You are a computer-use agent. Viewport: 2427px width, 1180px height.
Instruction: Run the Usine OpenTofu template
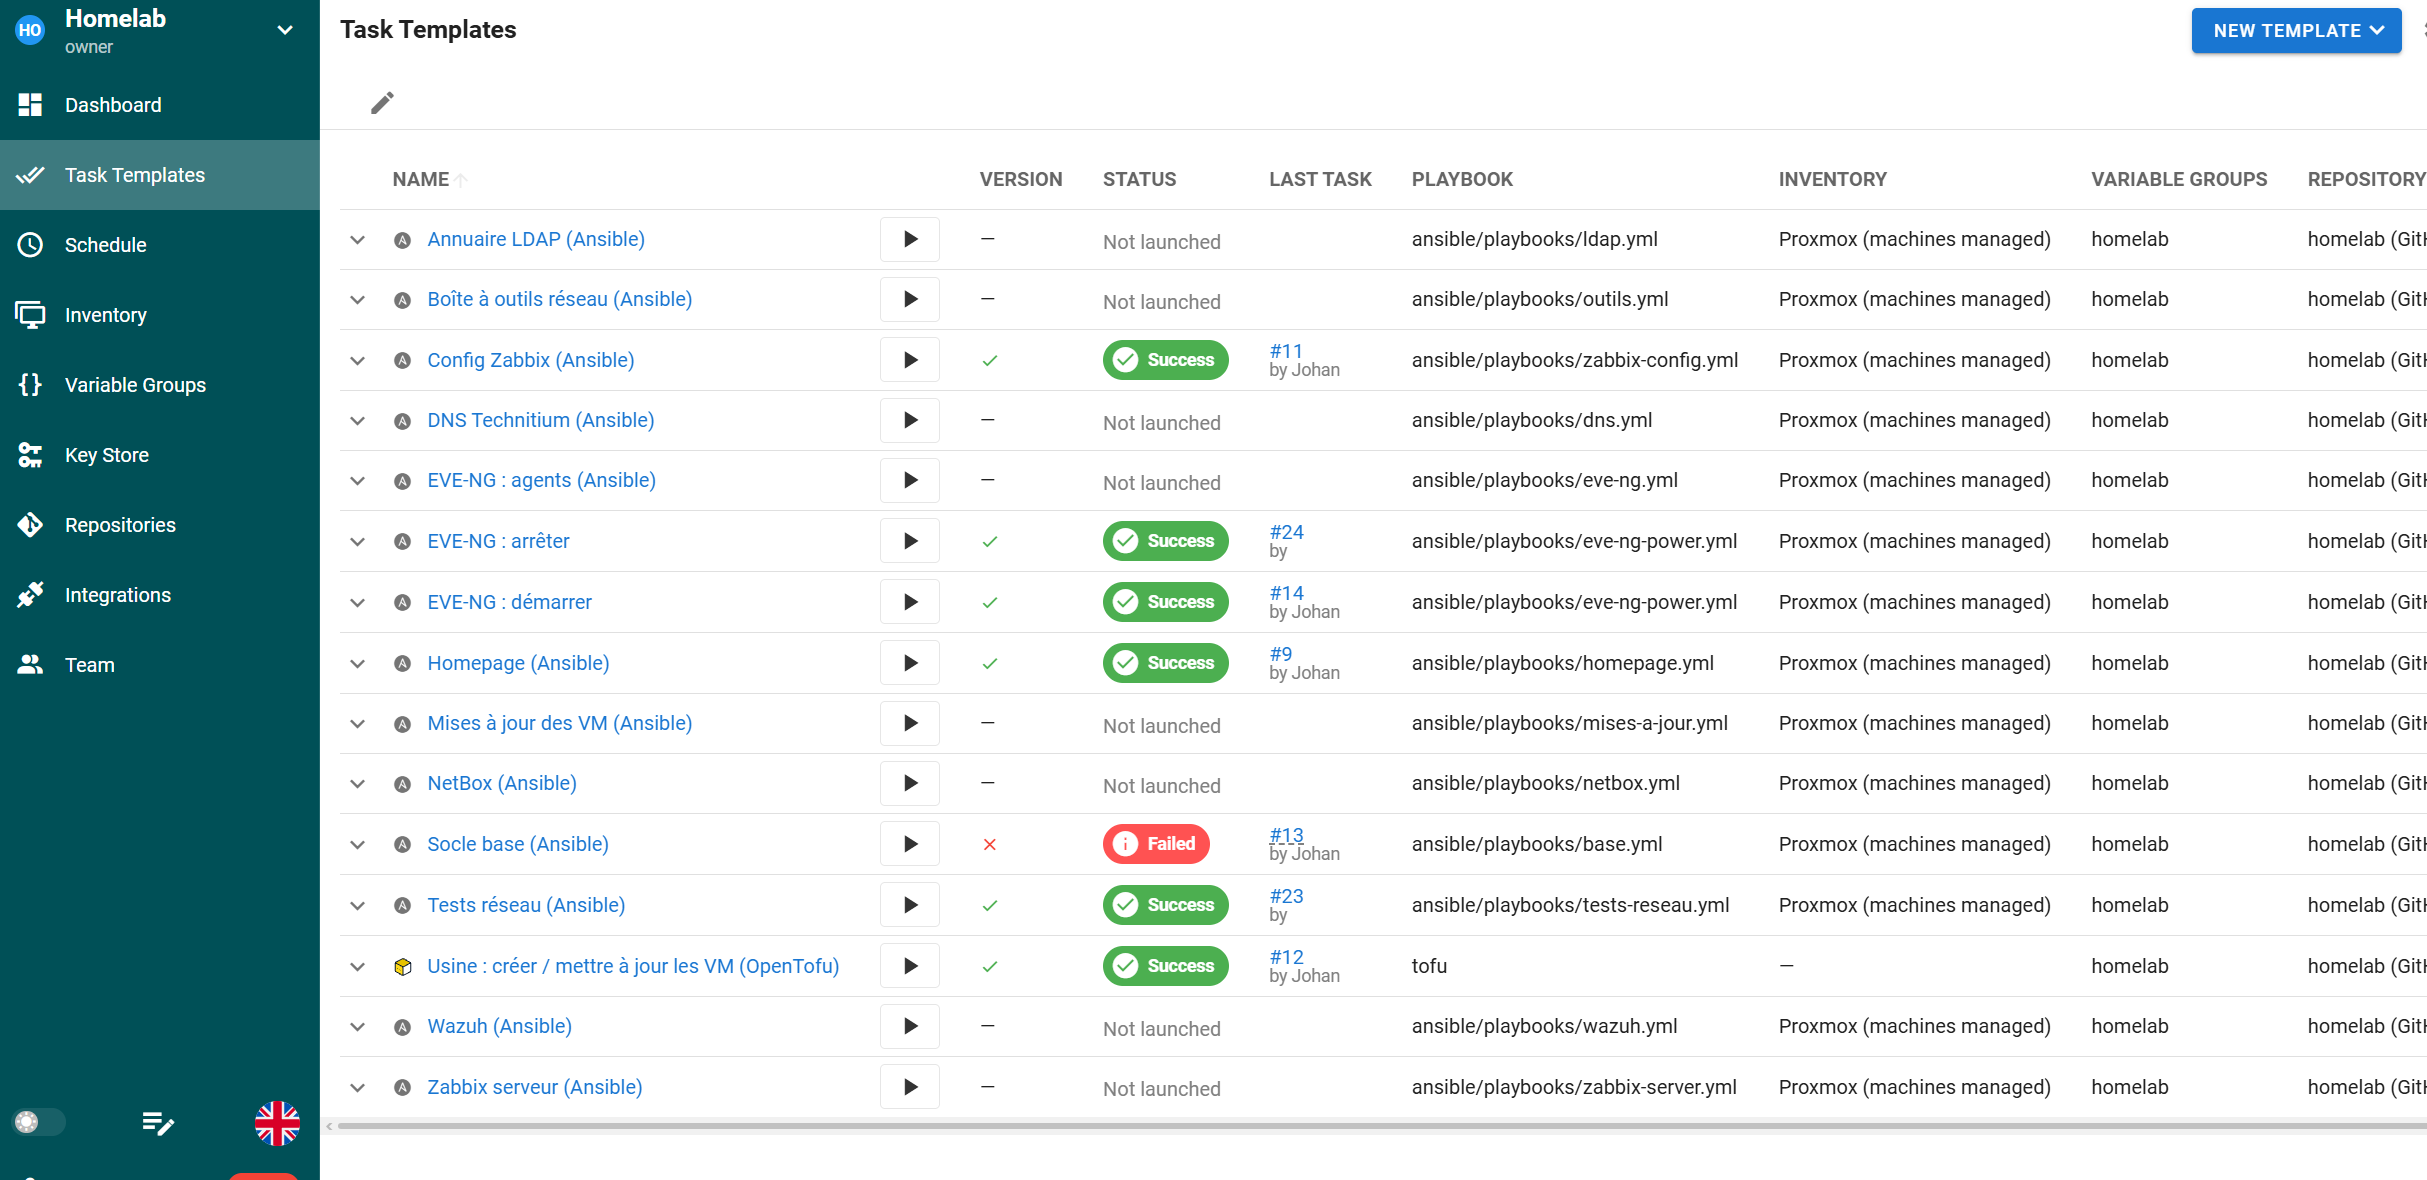pyautogui.click(x=910, y=966)
